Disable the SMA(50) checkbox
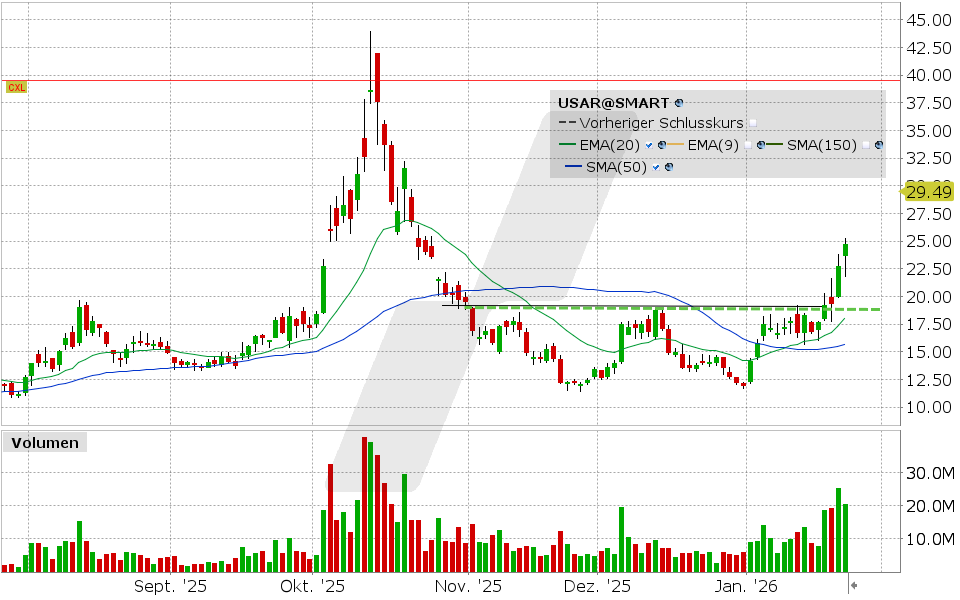The width and height of the screenshot is (960, 600). coord(655,166)
